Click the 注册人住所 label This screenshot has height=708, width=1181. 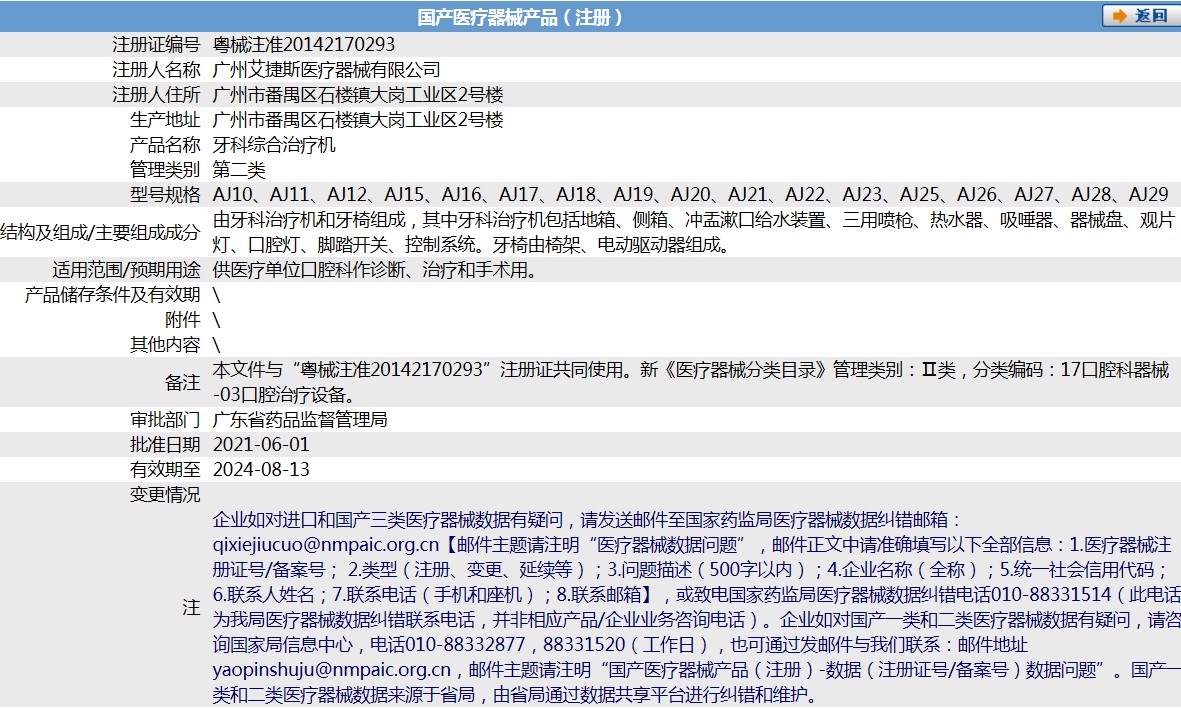click(x=156, y=94)
